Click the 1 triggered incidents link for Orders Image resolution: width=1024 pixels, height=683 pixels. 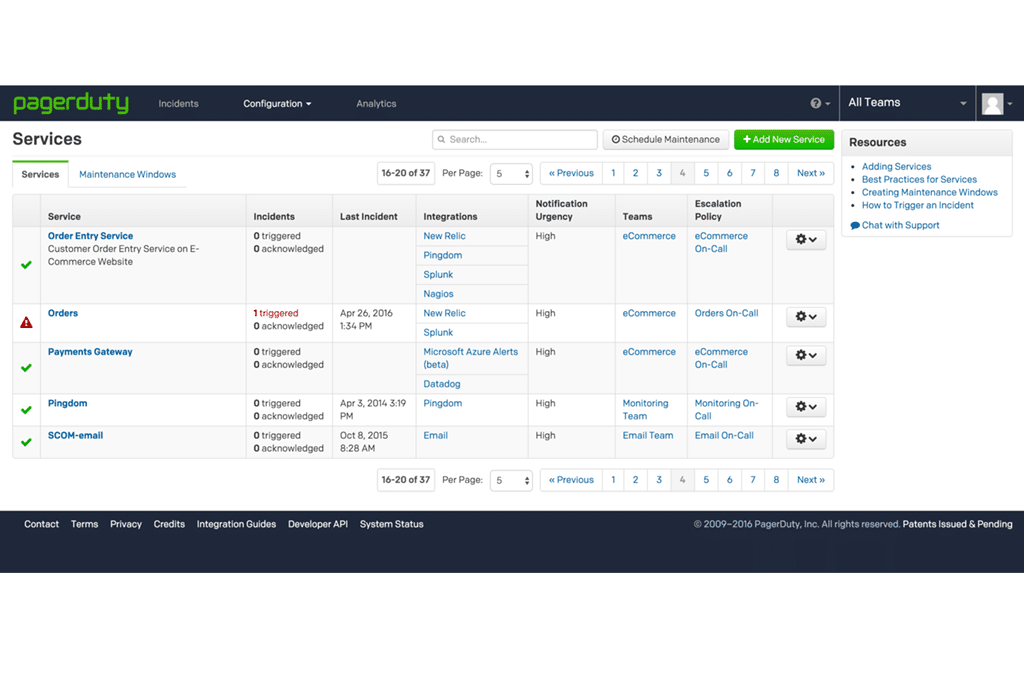click(276, 313)
